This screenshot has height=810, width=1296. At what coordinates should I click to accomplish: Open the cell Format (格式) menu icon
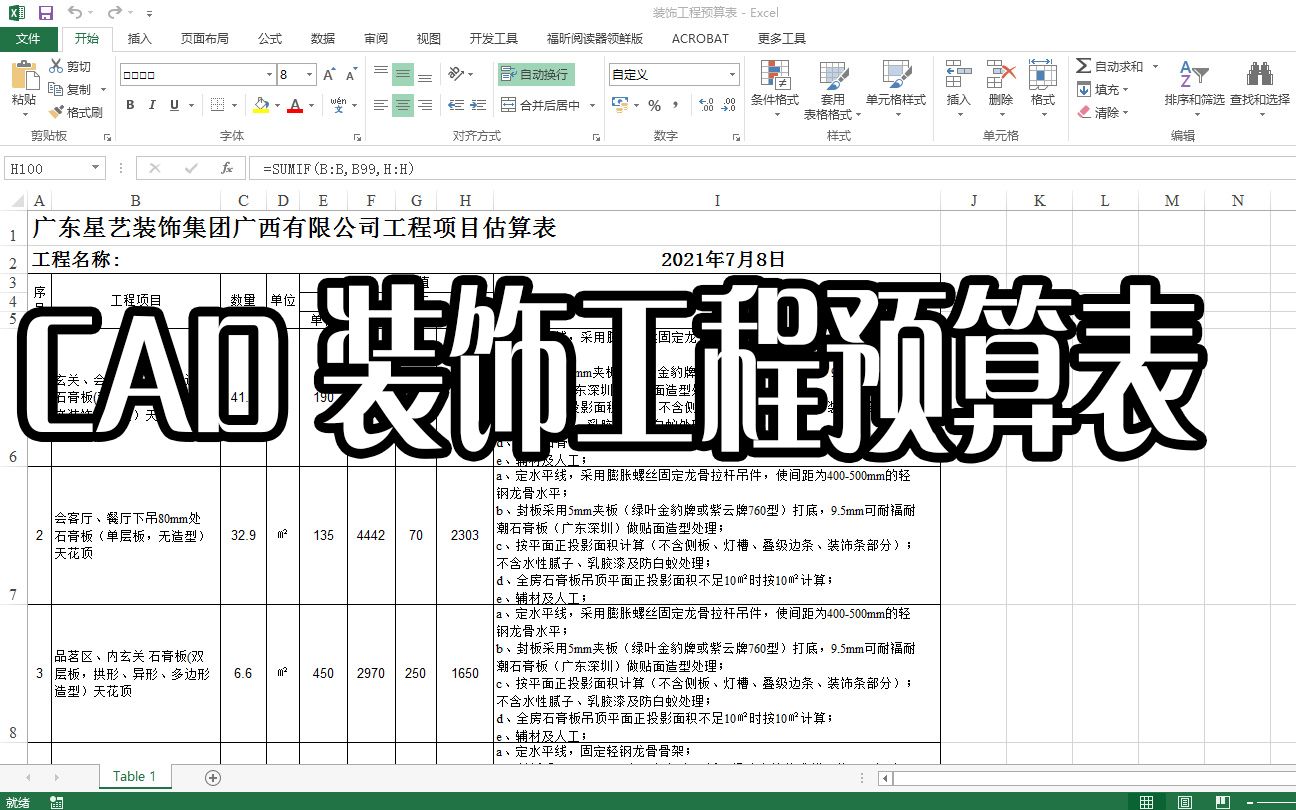pyautogui.click(x=1042, y=75)
